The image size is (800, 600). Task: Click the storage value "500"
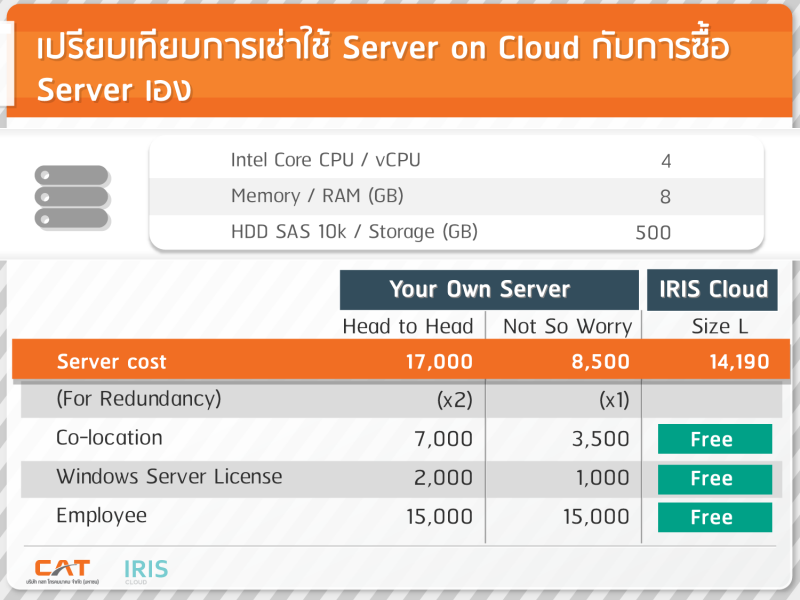pos(653,233)
